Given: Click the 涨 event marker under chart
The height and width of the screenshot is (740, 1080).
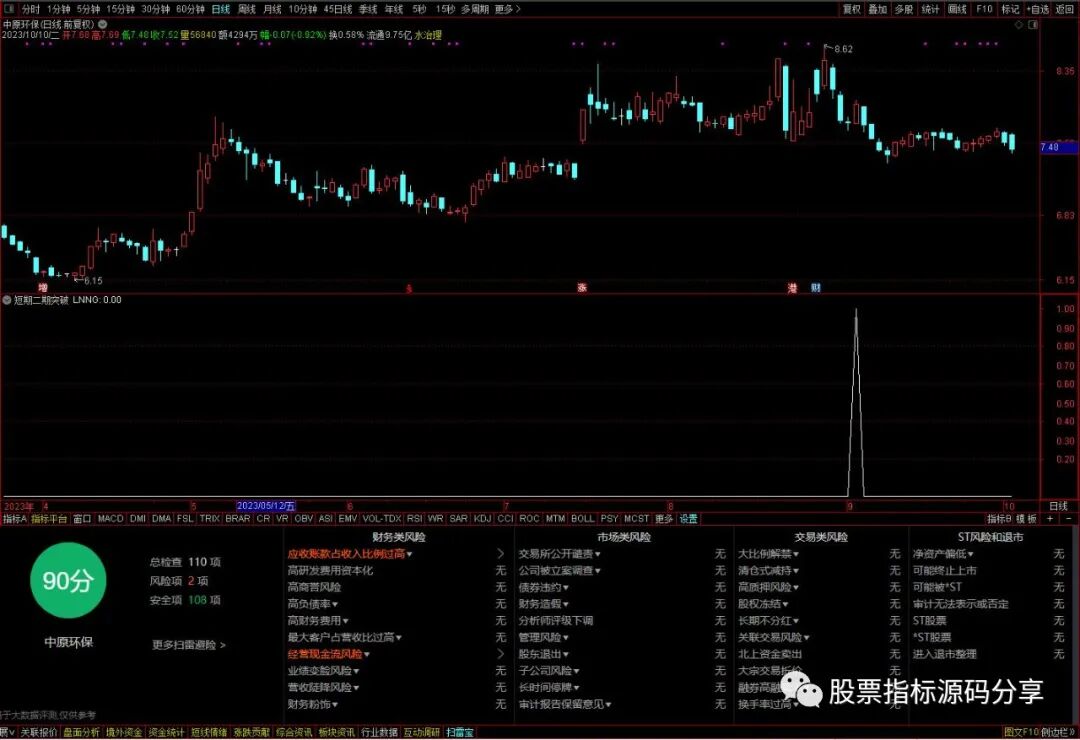Looking at the screenshot, I should pos(582,287).
